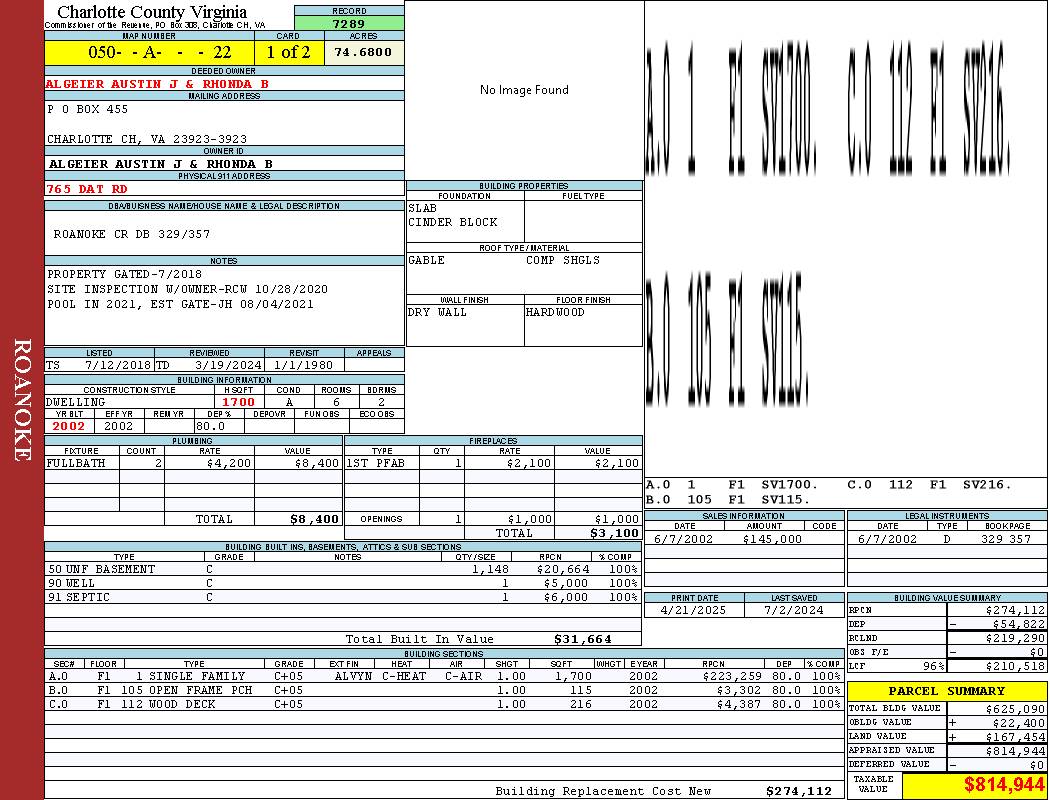This screenshot has height=800, width=1050.
Task: Click the acres value 74.6800
Action: [363, 52]
